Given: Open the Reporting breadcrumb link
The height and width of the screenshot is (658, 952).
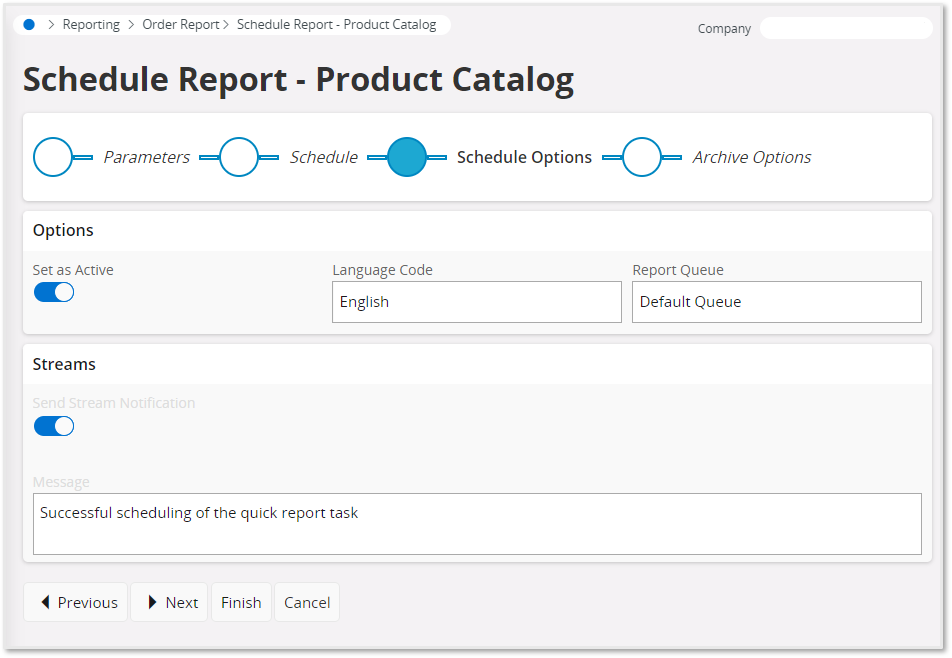Looking at the screenshot, I should [x=91, y=24].
